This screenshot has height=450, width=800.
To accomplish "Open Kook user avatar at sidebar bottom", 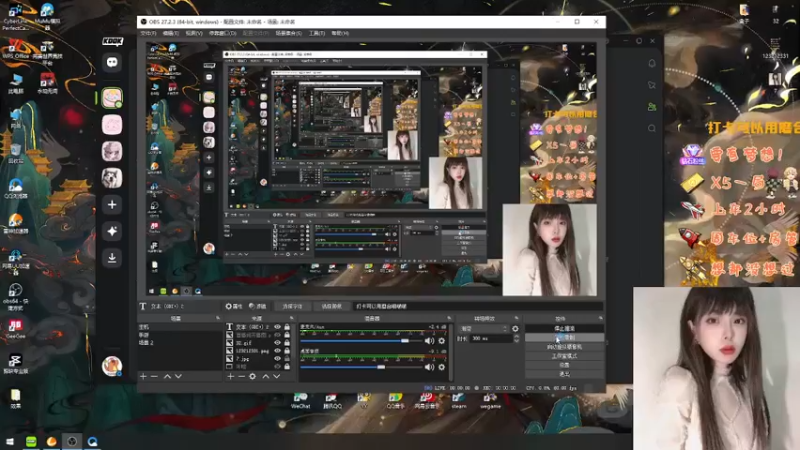I will coord(112,365).
